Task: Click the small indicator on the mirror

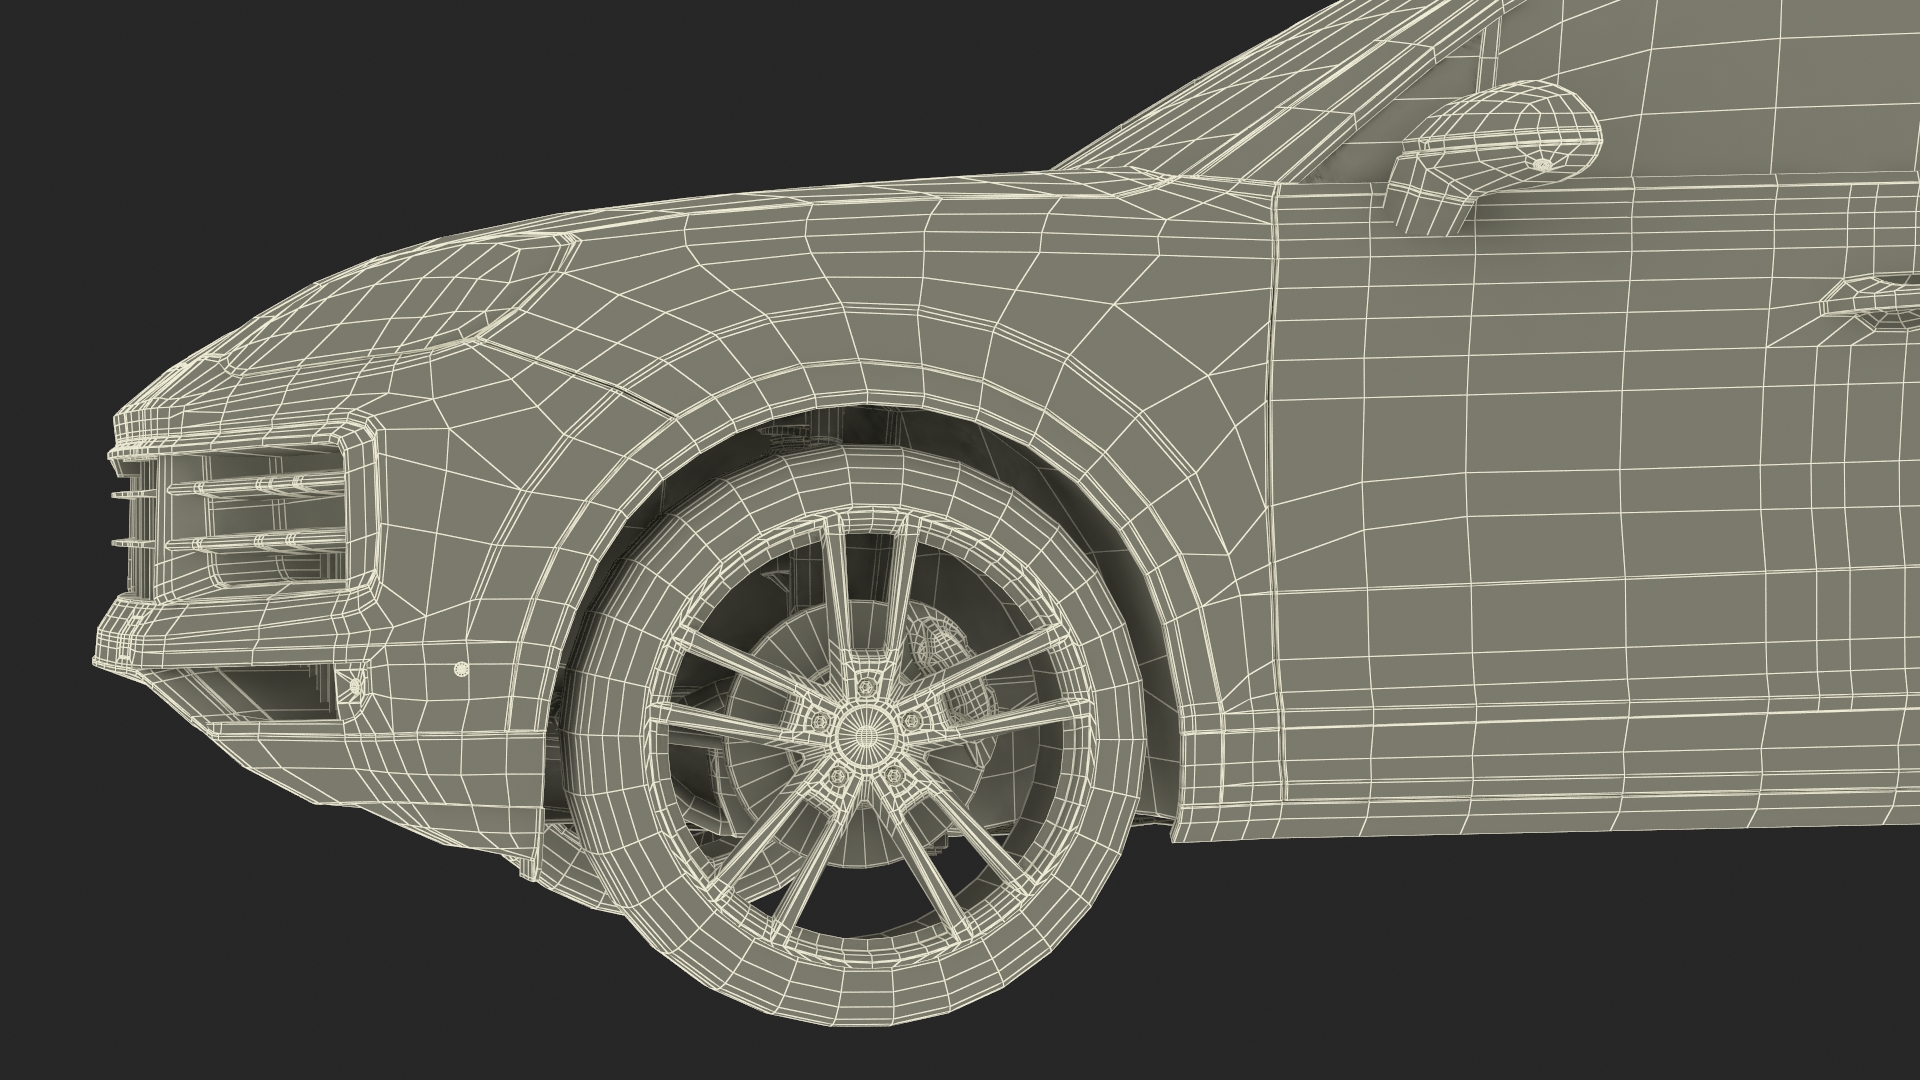Action: 1542,163
